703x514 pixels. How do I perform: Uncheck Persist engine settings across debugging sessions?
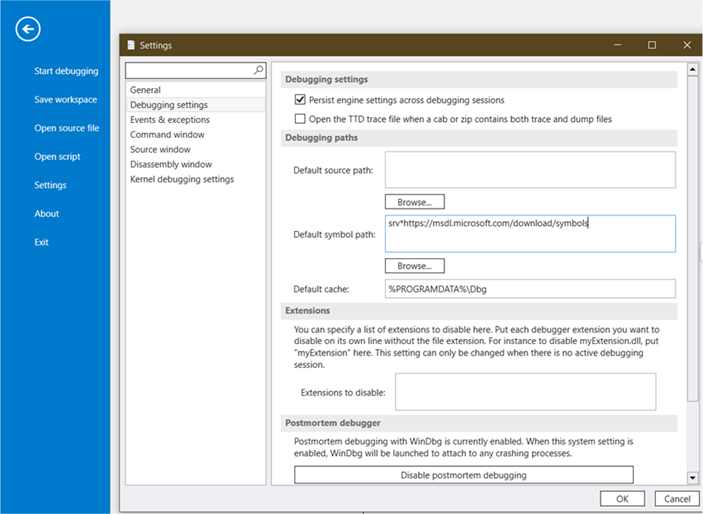pos(300,100)
